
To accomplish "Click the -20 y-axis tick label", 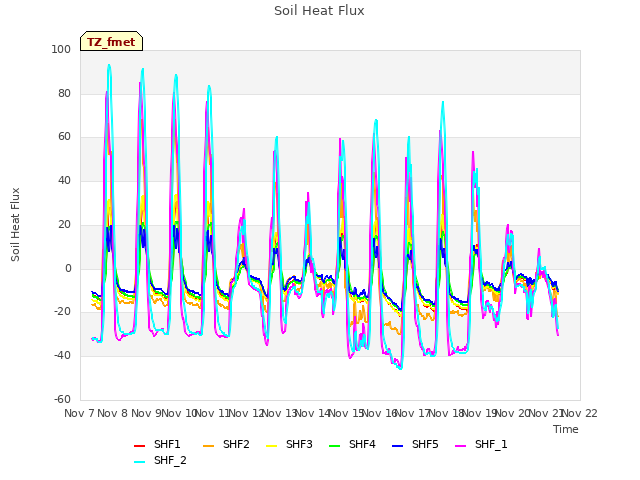I will 62,312.
